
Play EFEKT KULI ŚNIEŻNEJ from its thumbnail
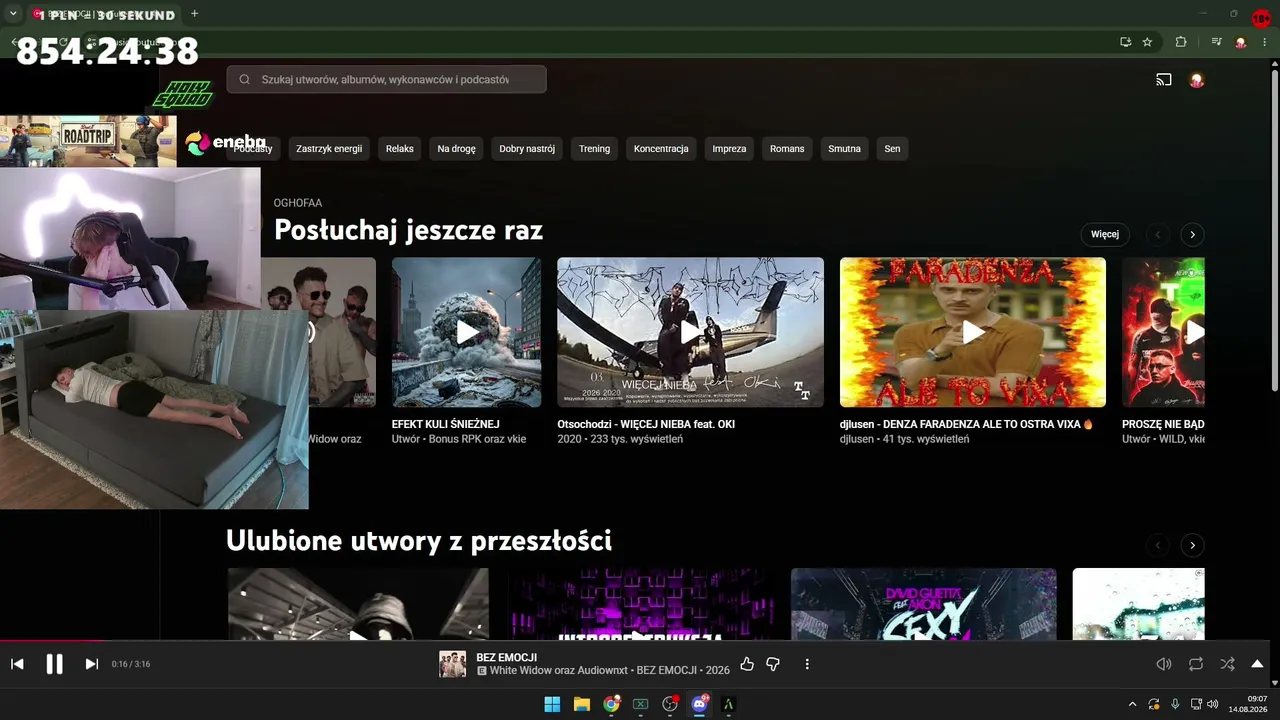point(466,332)
